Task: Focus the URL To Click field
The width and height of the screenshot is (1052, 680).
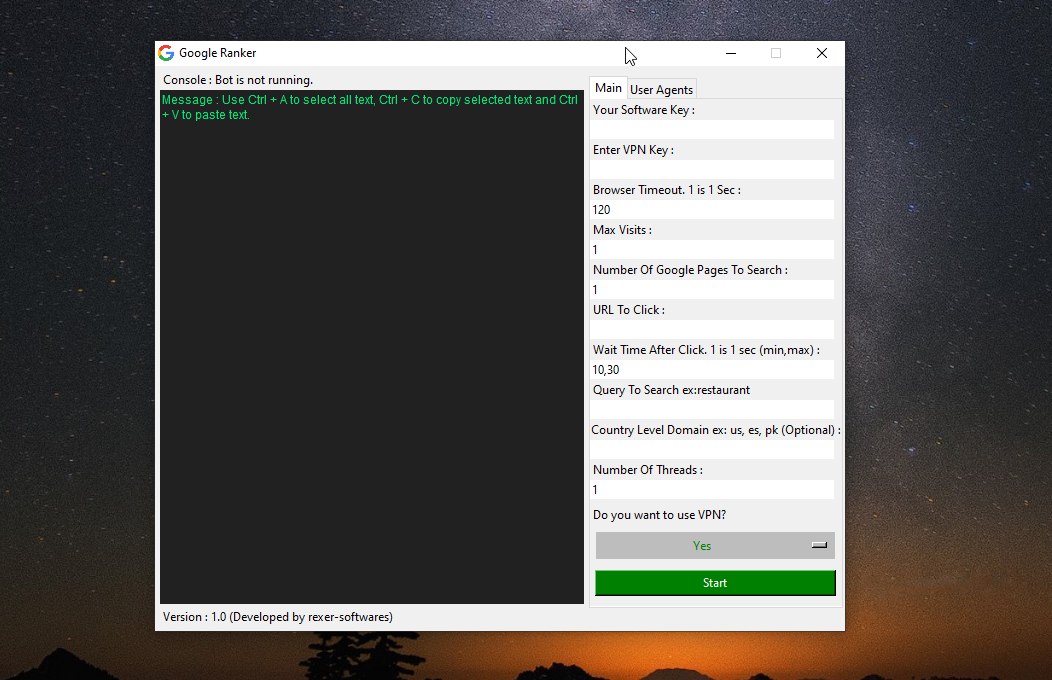Action: click(x=712, y=330)
